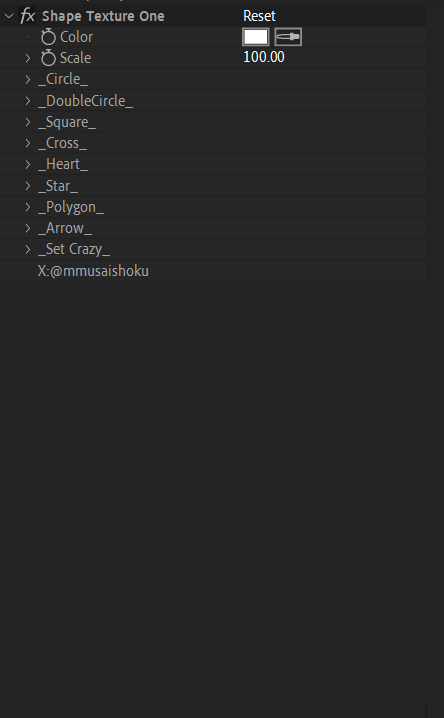The width and height of the screenshot is (444, 718).
Task: Click the Color stopwatch icon
Action: [48, 37]
